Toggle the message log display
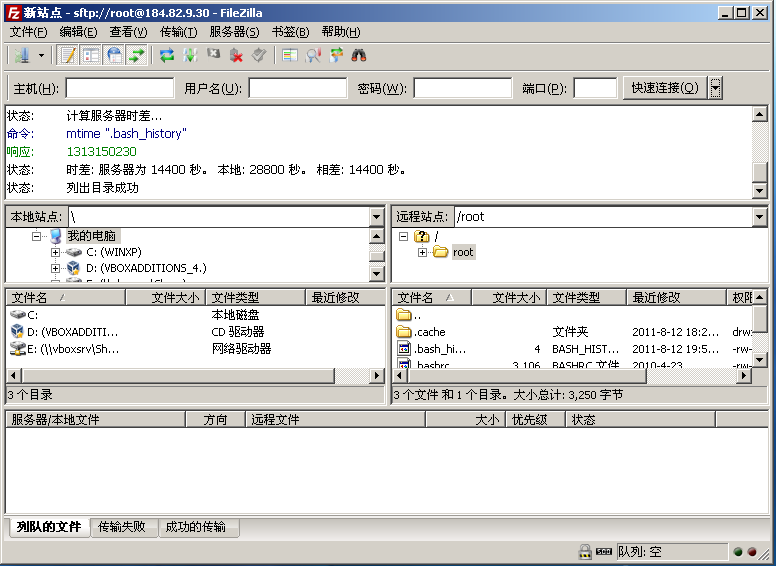 [68, 55]
